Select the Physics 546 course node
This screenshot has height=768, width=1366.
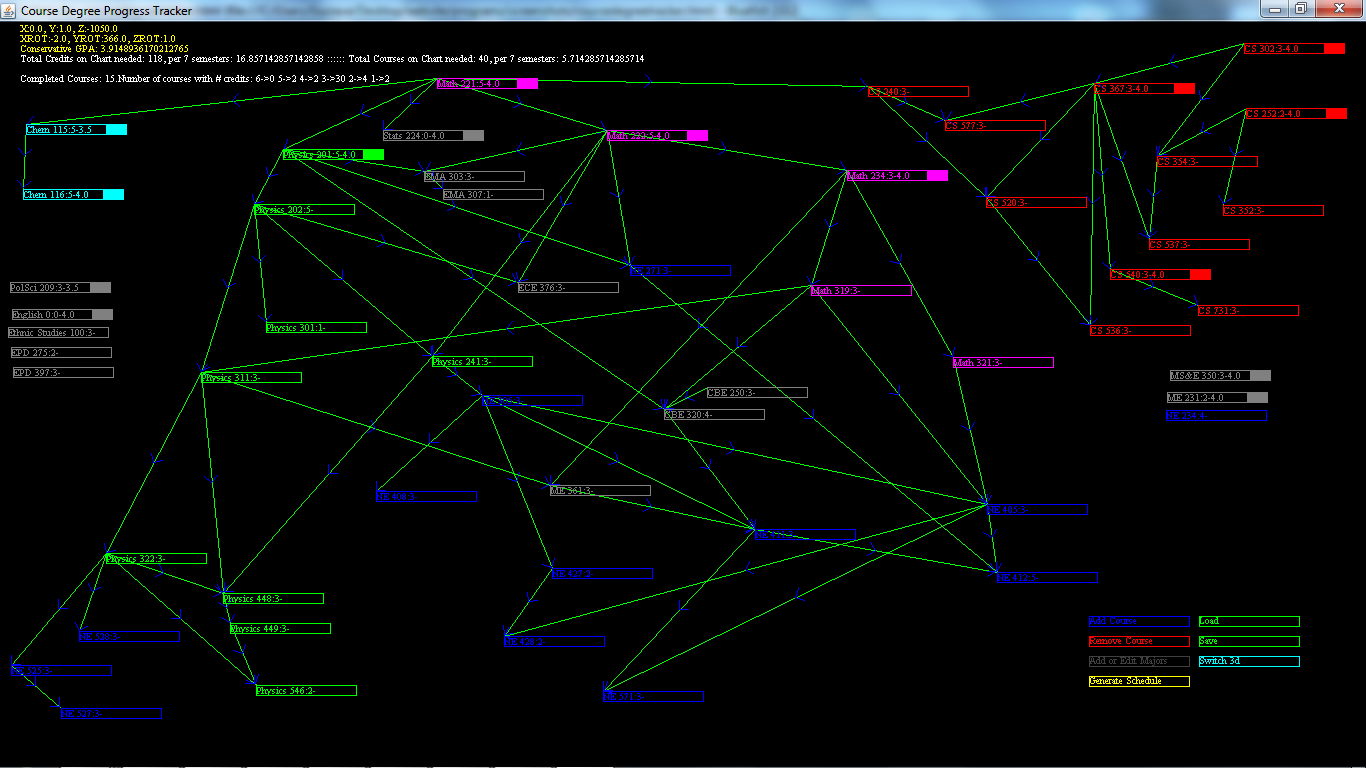[306, 691]
